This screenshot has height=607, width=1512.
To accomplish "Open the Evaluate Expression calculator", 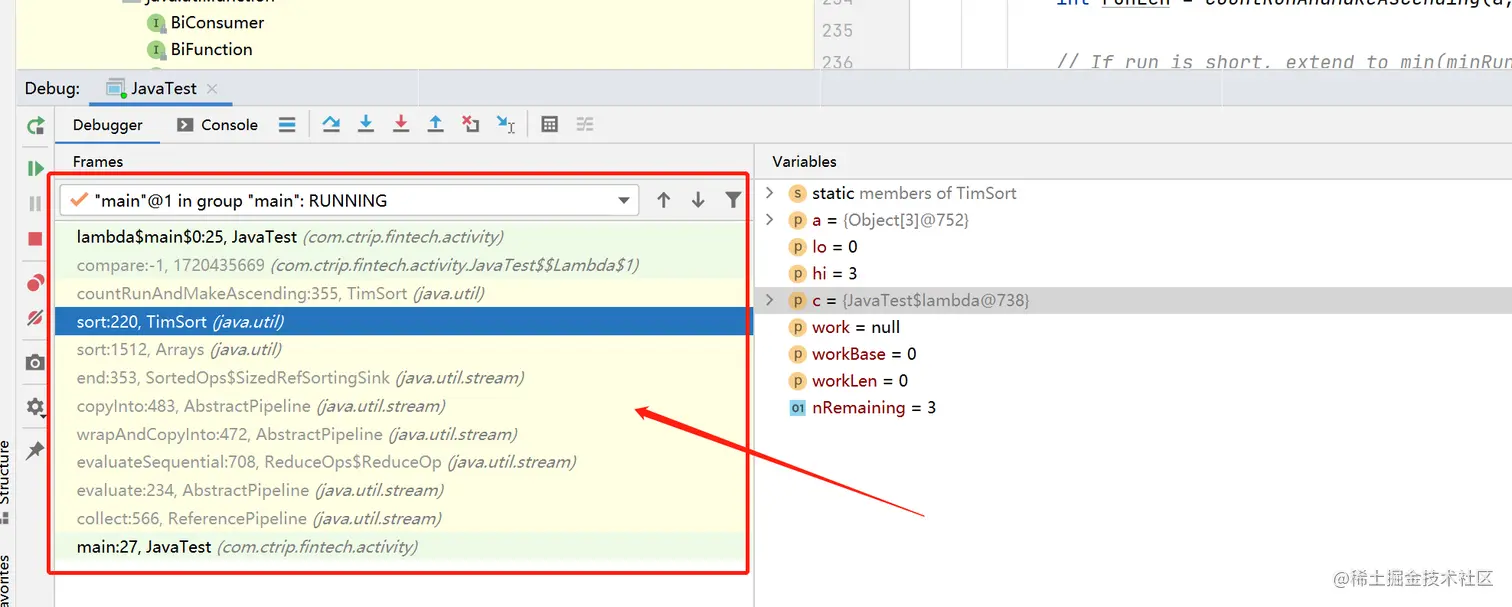I will (549, 124).
